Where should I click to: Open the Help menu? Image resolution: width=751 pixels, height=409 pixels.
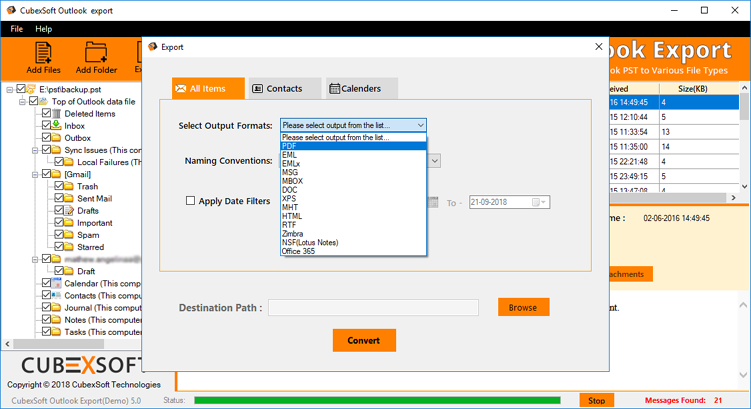(x=44, y=29)
